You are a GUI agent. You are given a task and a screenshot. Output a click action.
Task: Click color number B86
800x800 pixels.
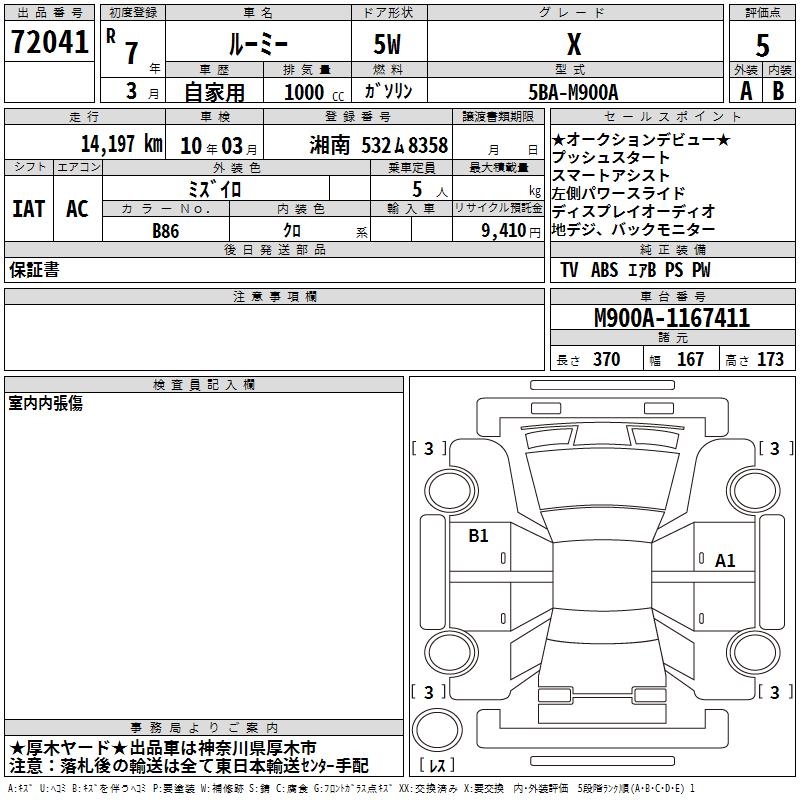click(x=165, y=231)
